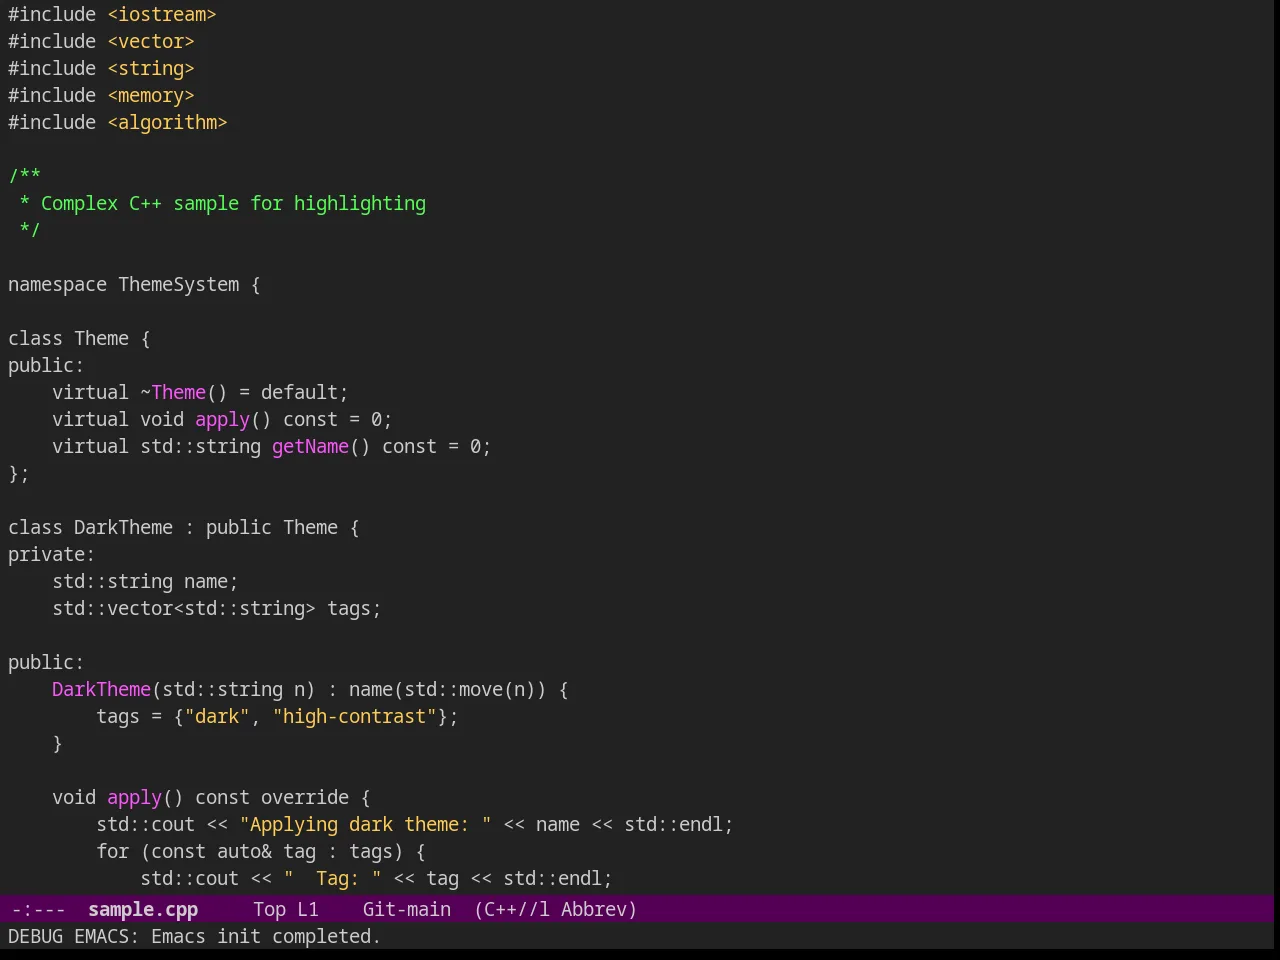This screenshot has height=960, width=1280.
Task: Click the echo area message 'Emacs init completed.'
Action: click(x=266, y=936)
